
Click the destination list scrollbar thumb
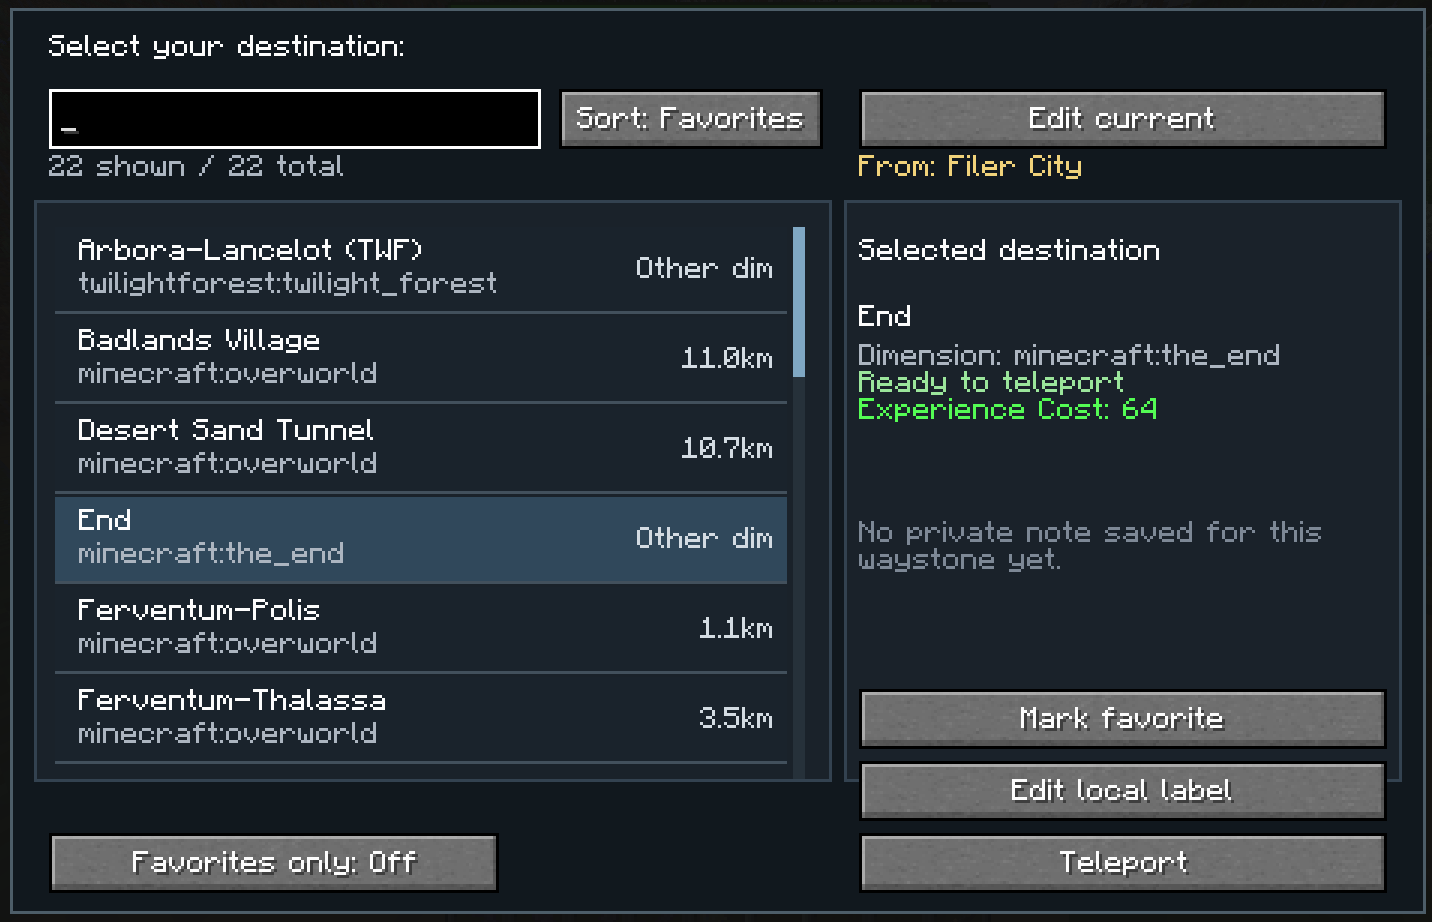(799, 302)
